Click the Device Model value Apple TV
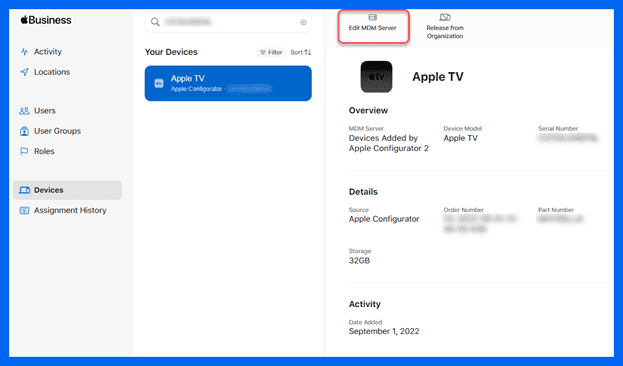 460,138
